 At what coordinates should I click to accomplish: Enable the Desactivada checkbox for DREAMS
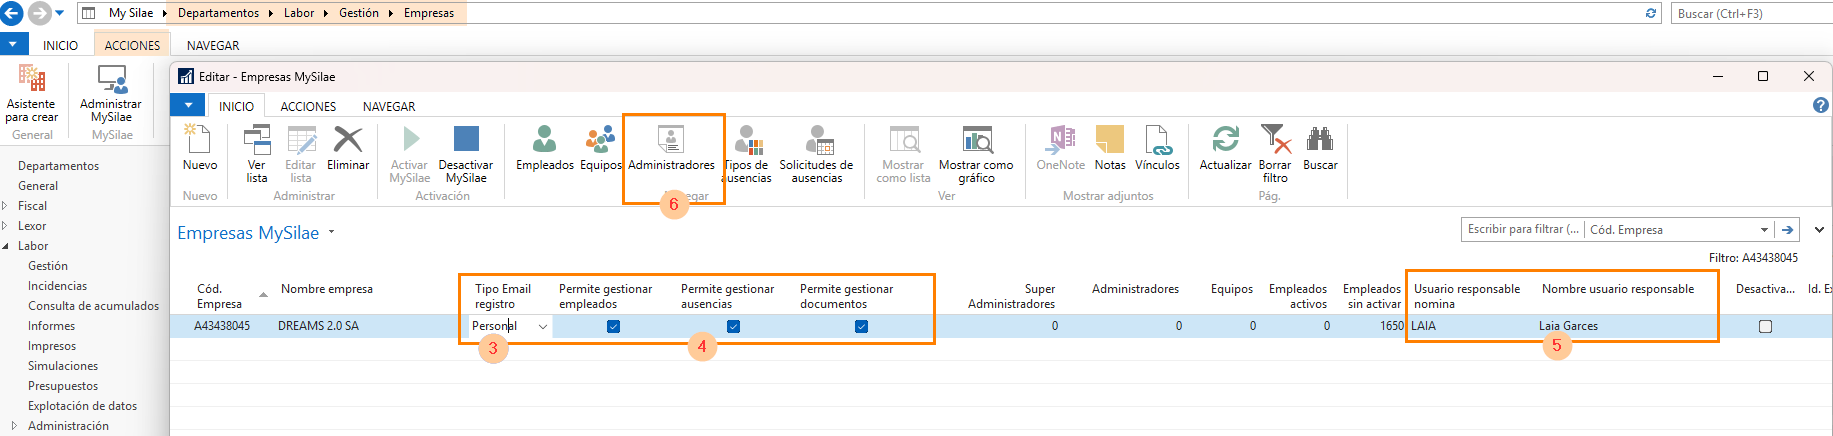pos(1765,326)
